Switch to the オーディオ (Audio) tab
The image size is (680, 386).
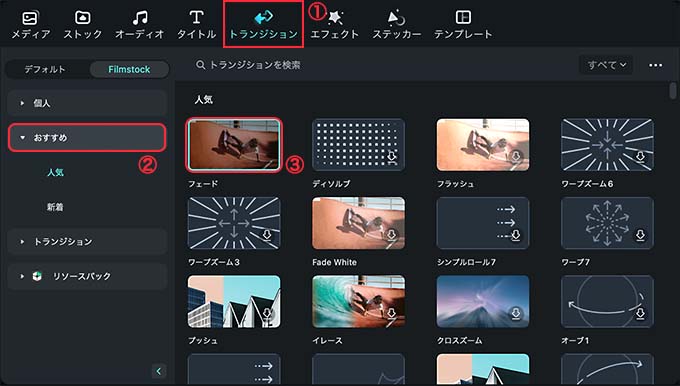(x=140, y=25)
